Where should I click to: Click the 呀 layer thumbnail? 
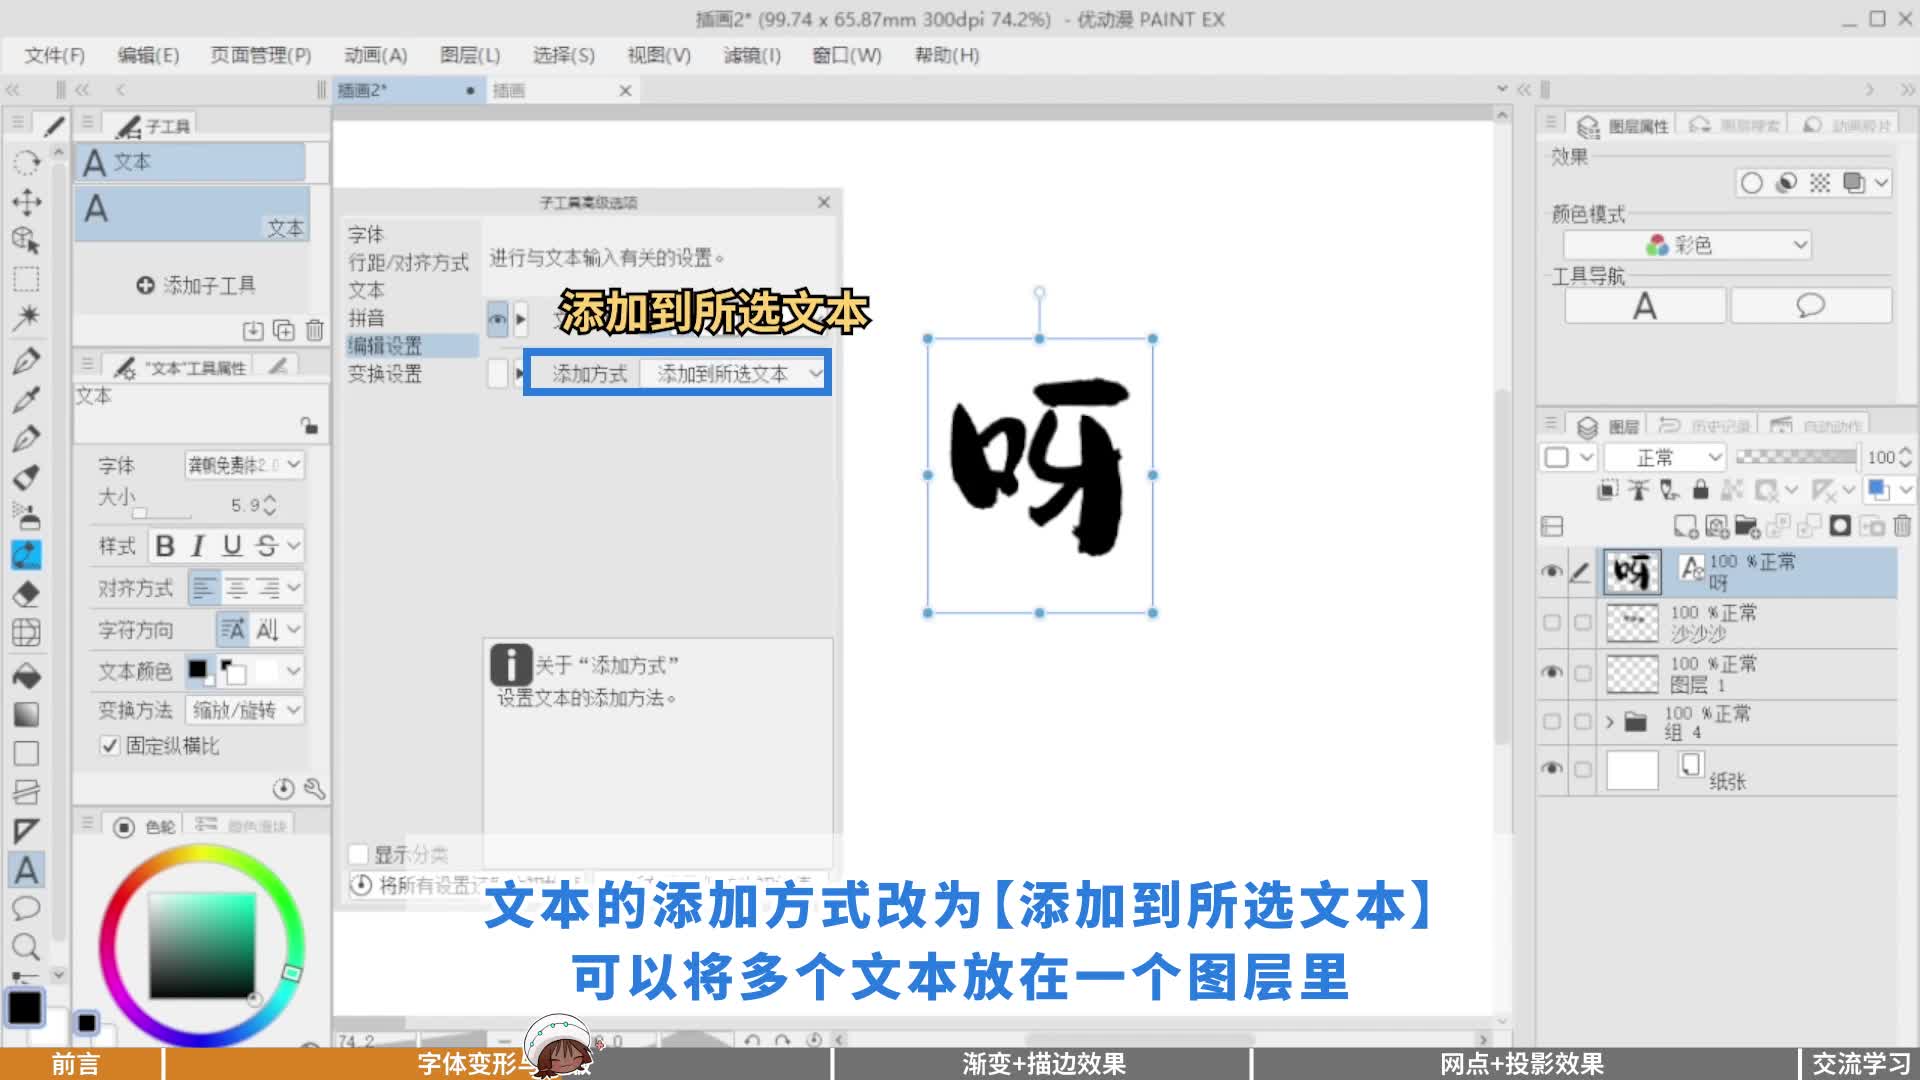point(1632,572)
